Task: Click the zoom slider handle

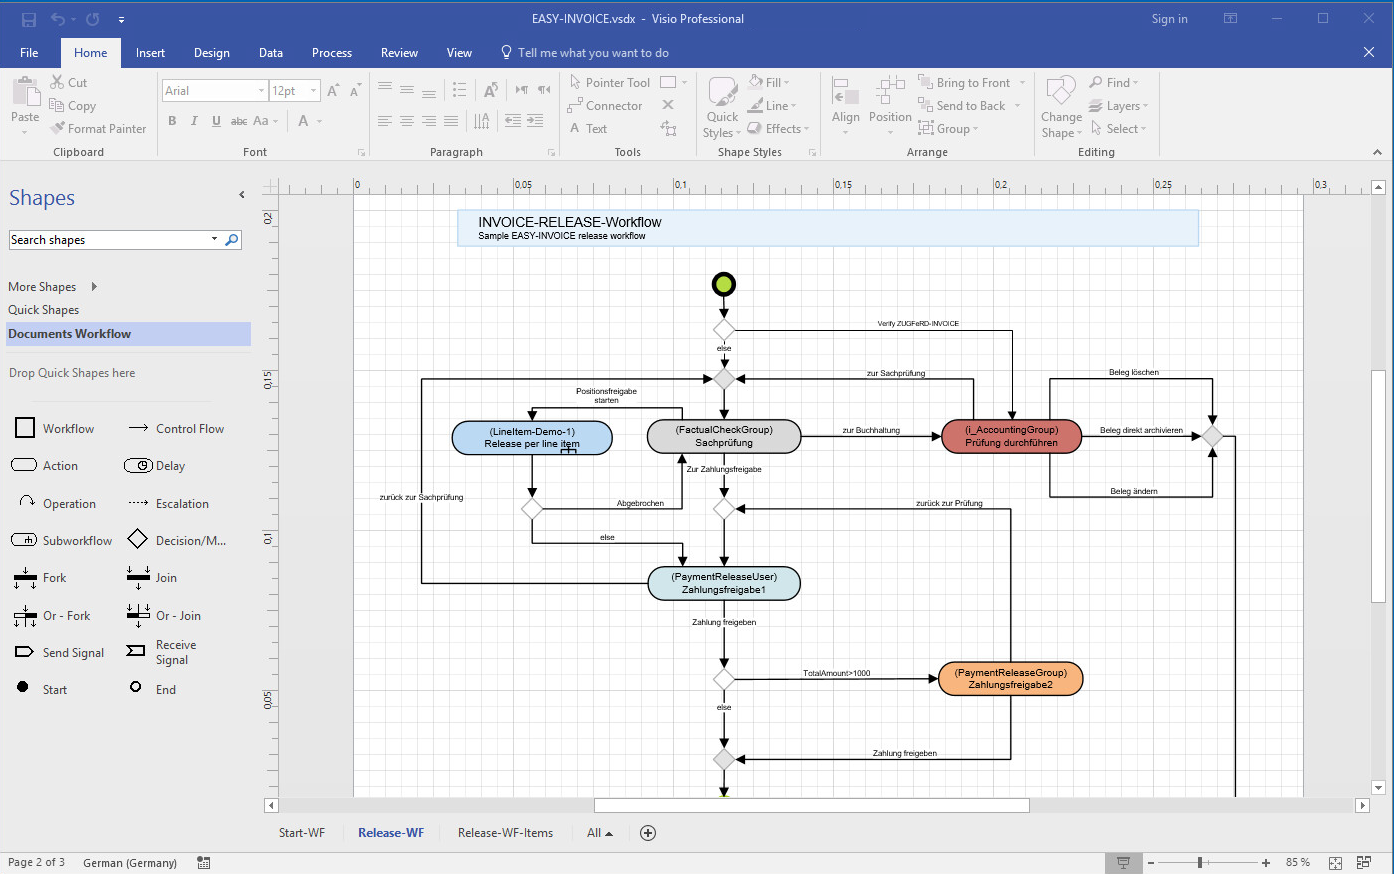Action: (x=1199, y=862)
